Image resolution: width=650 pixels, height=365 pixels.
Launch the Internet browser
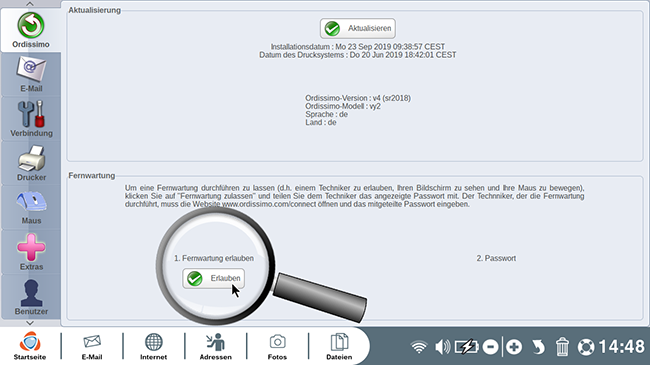point(153,346)
